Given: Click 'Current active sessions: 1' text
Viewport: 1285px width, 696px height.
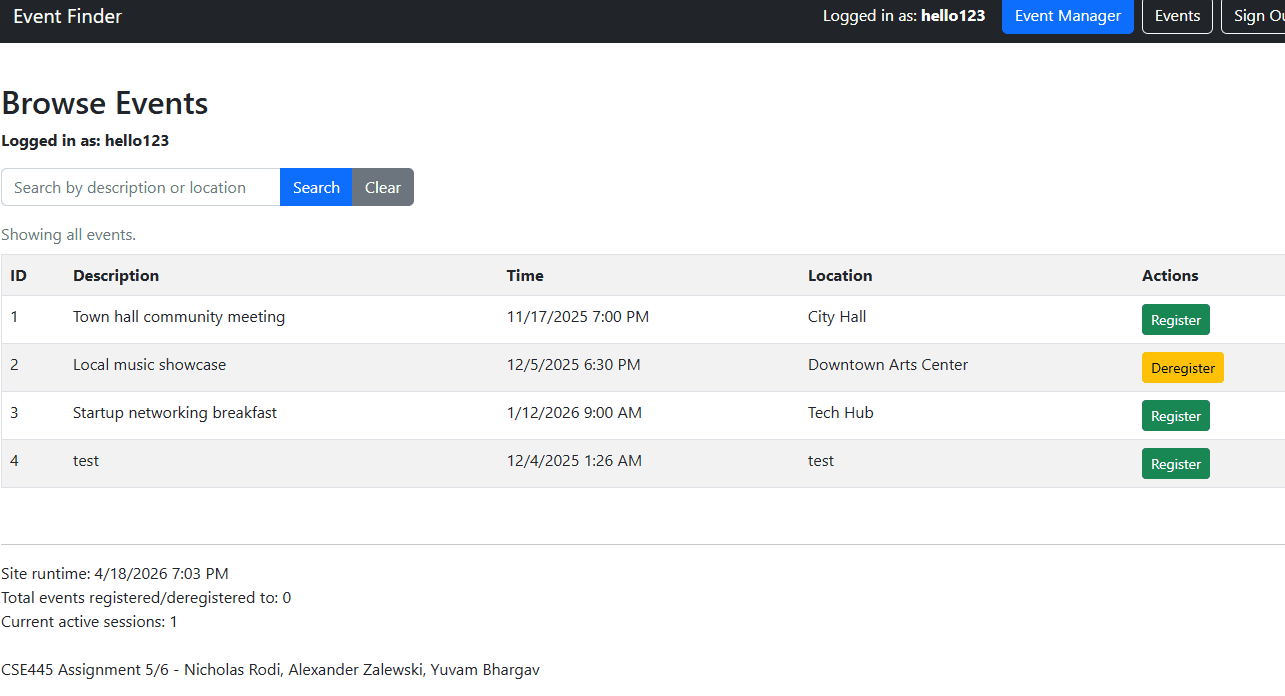Looking at the screenshot, I should tap(89, 622).
